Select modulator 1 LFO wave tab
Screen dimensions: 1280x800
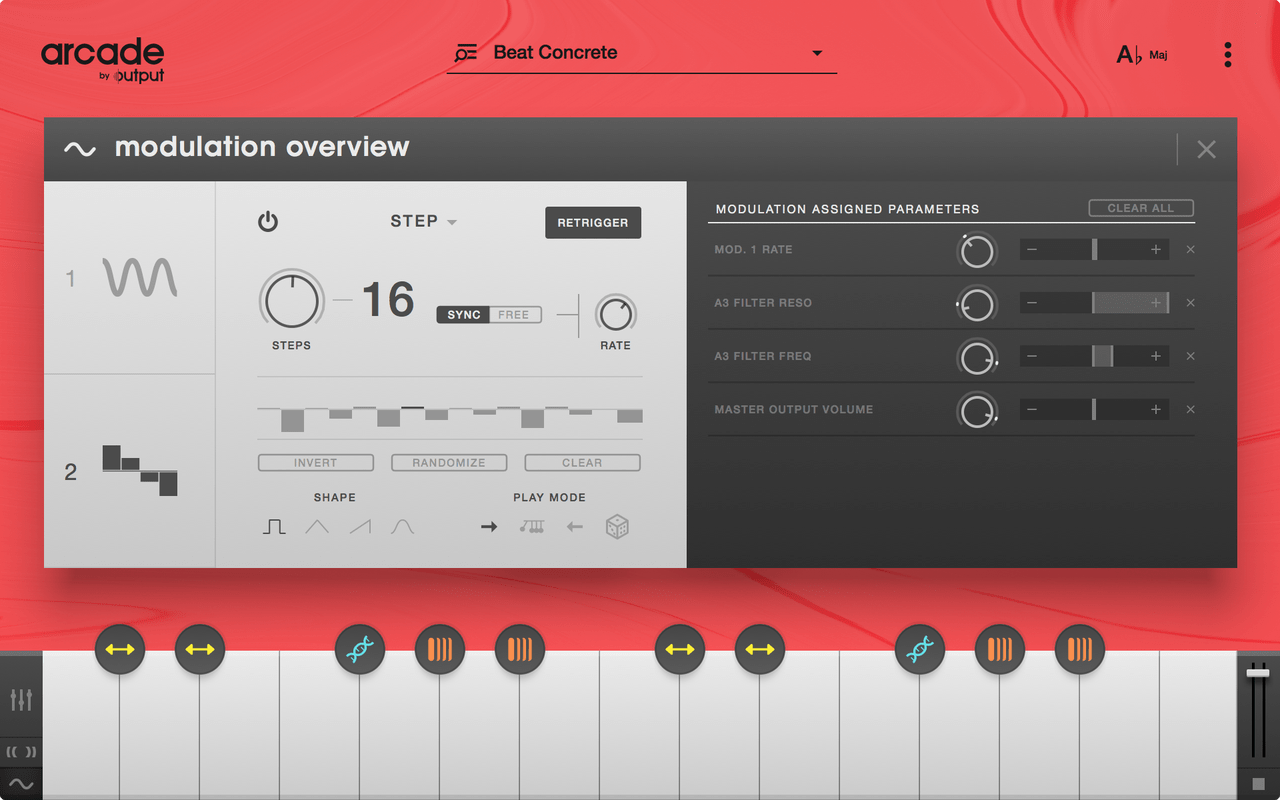(130, 278)
